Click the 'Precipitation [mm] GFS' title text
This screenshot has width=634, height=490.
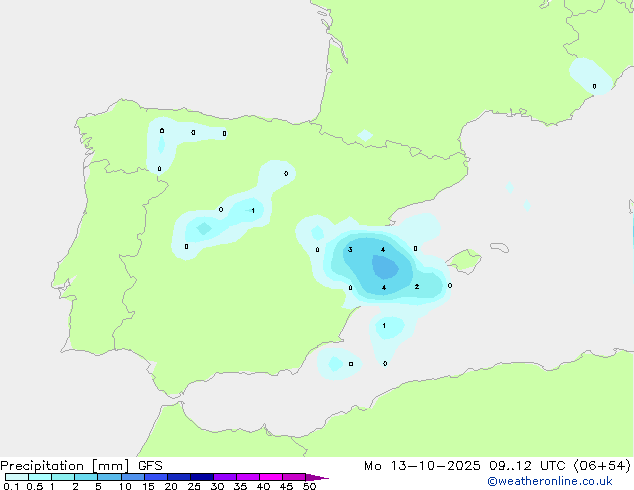[81, 466]
